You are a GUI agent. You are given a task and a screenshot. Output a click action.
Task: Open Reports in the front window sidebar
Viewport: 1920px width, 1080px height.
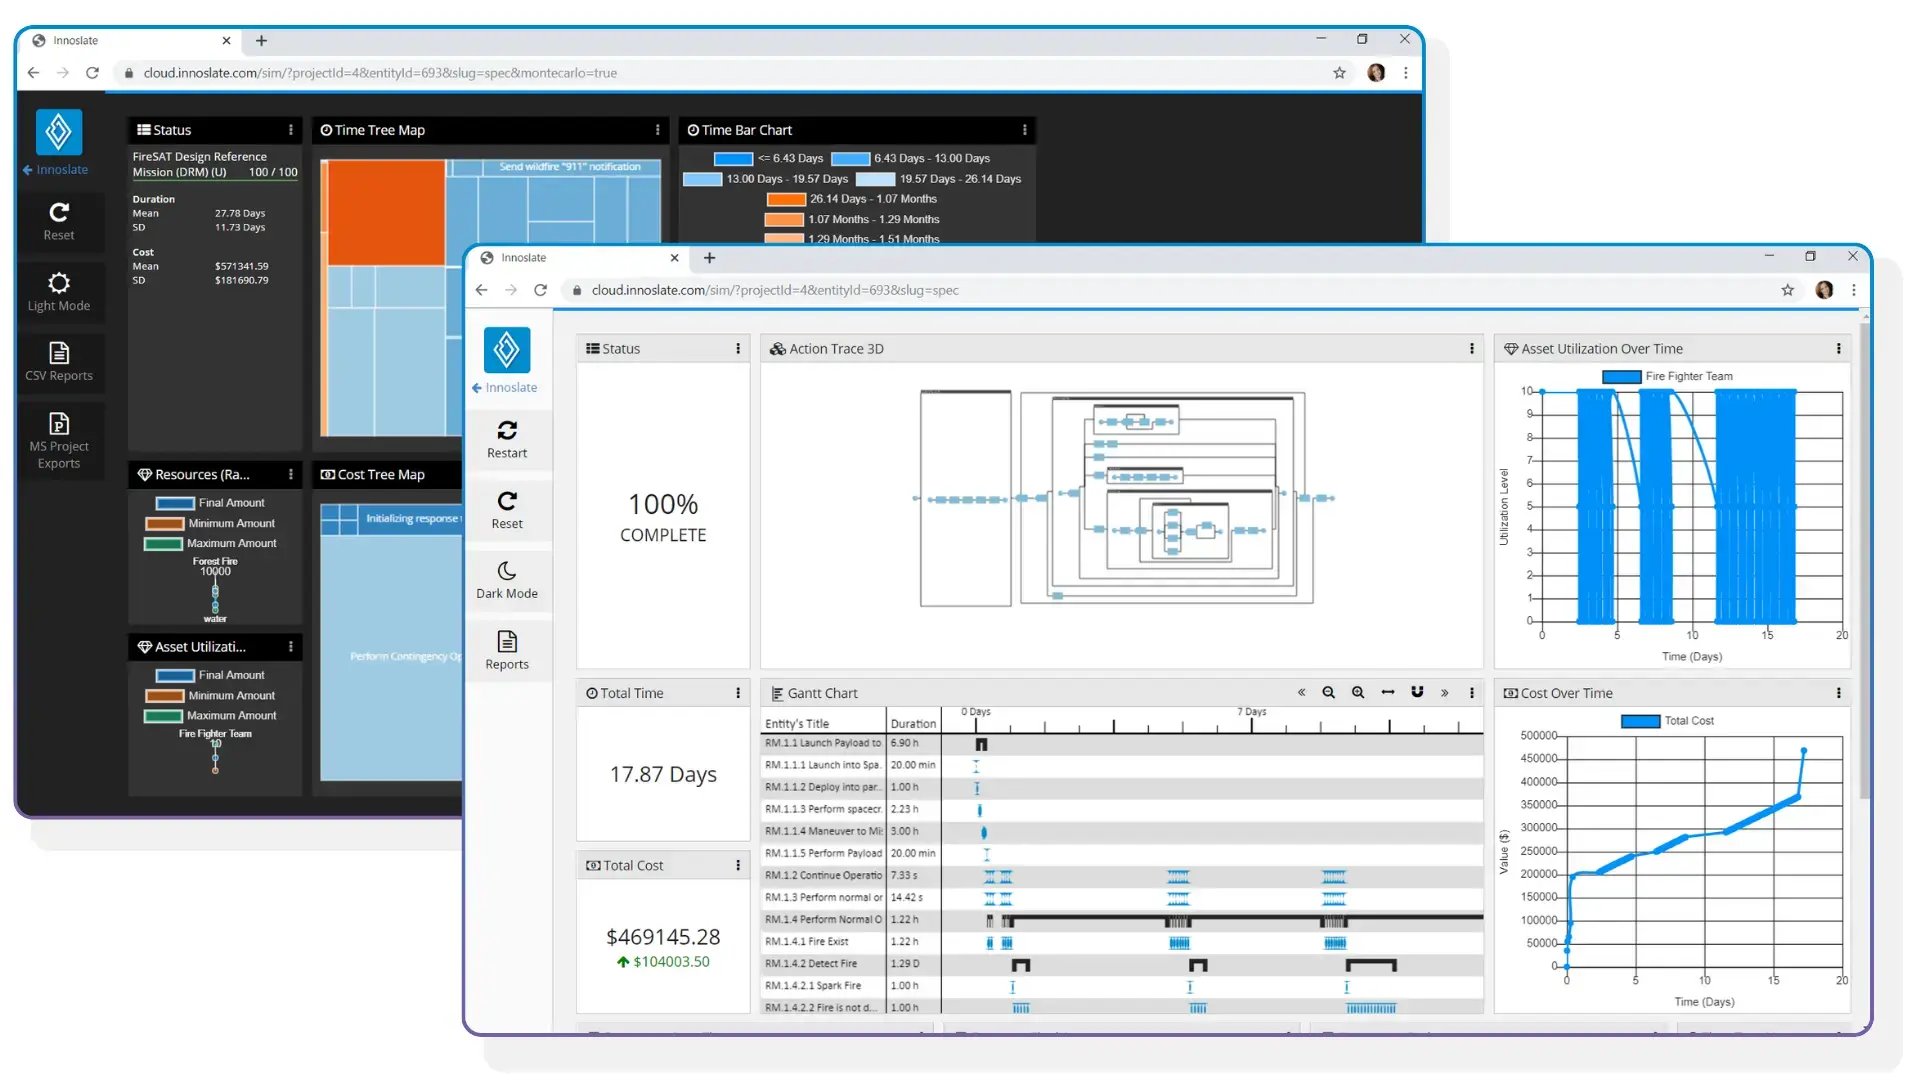[x=507, y=651]
